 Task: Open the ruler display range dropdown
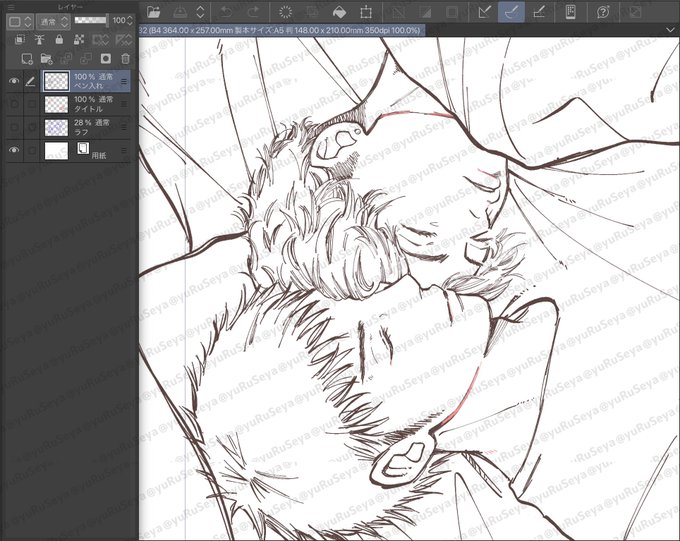(x=124, y=40)
